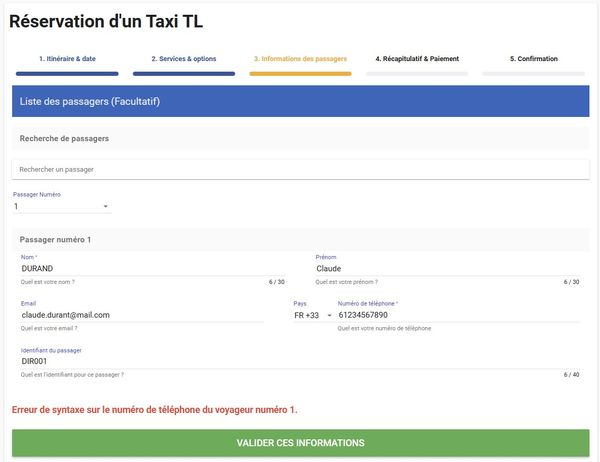Click the Recherche de passagers section heading

click(x=64, y=138)
